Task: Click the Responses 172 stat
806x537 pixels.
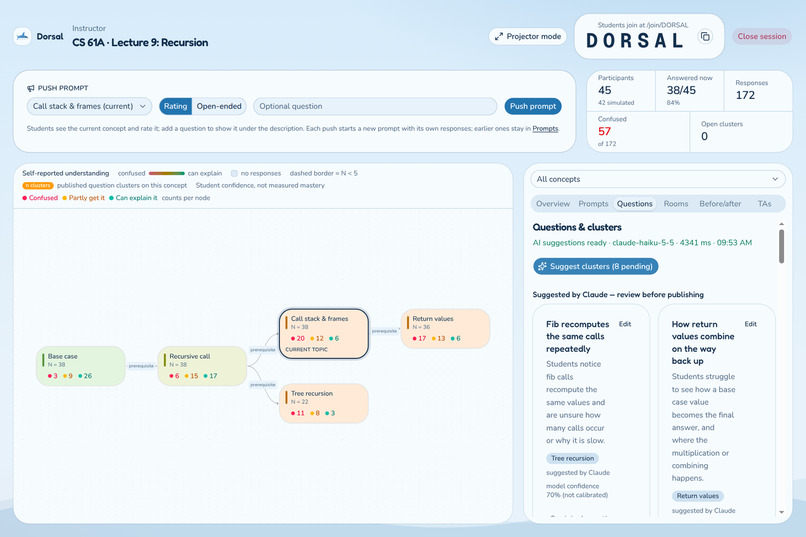Action: pyautogui.click(x=758, y=91)
